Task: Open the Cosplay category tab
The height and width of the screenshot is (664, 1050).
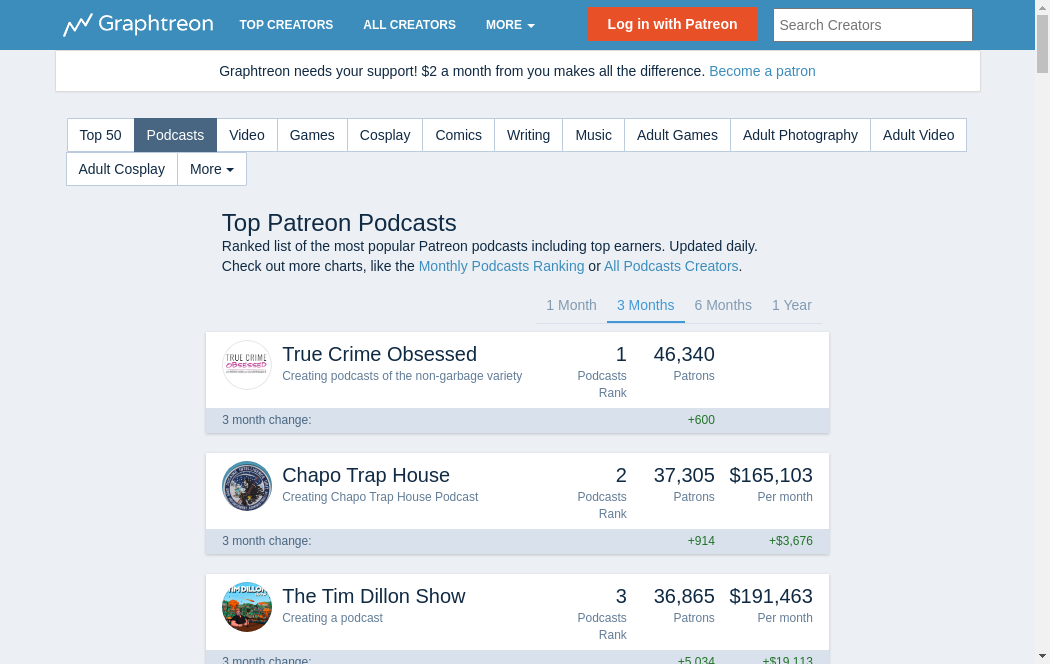Action: (x=385, y=135)
